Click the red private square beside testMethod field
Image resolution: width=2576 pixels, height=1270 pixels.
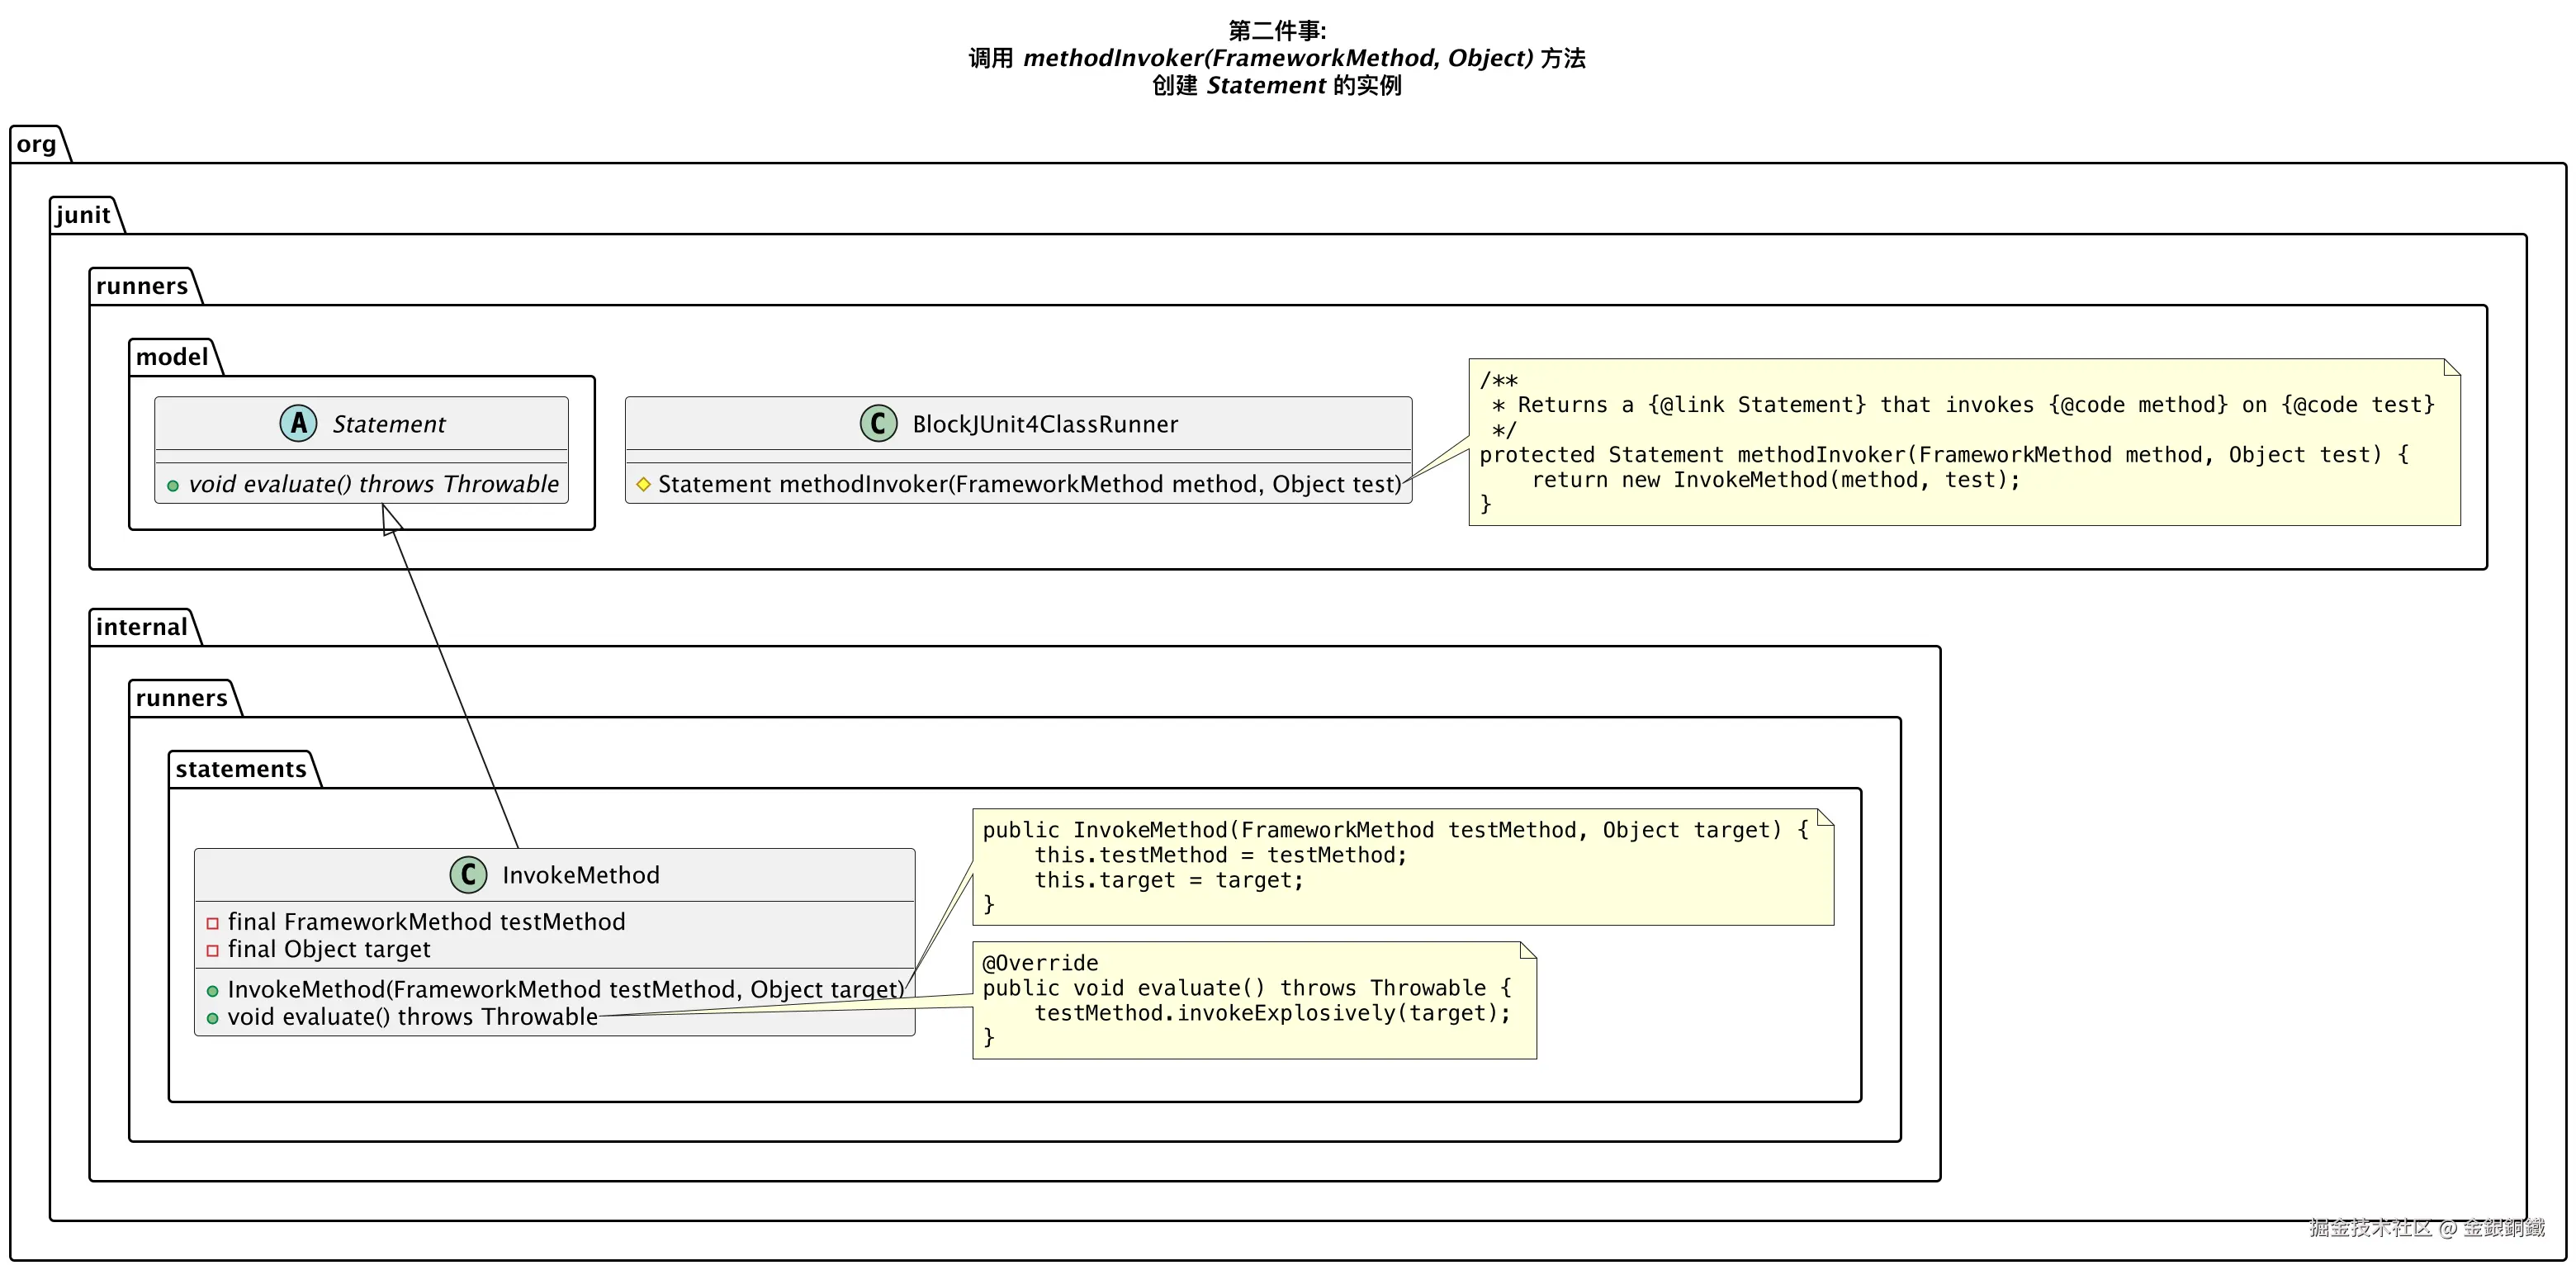pos(212,922)
